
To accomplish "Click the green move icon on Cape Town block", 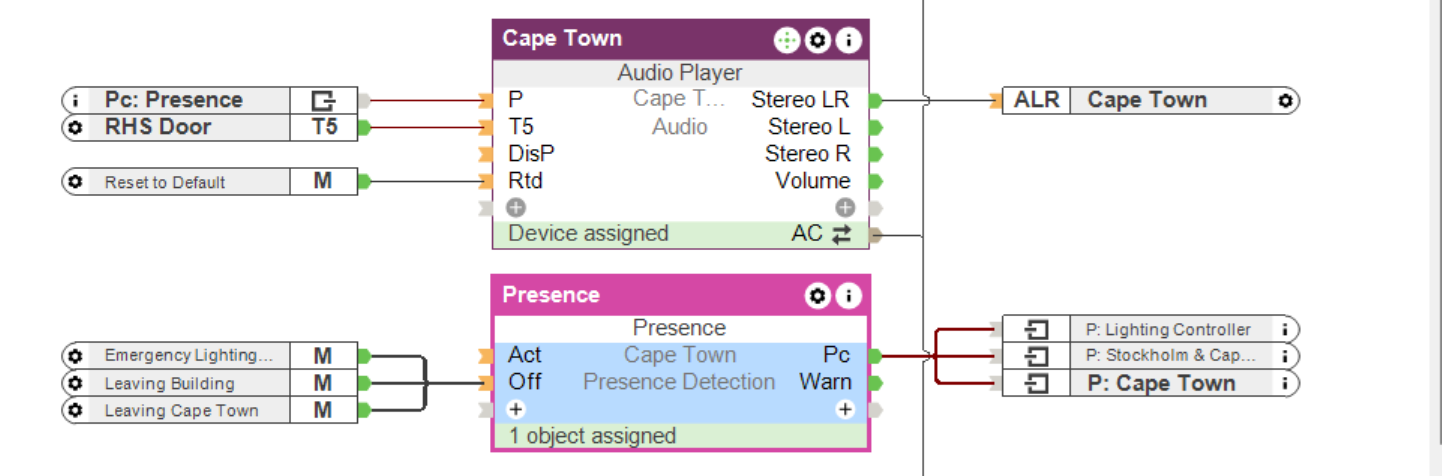I will pos(787,40).
